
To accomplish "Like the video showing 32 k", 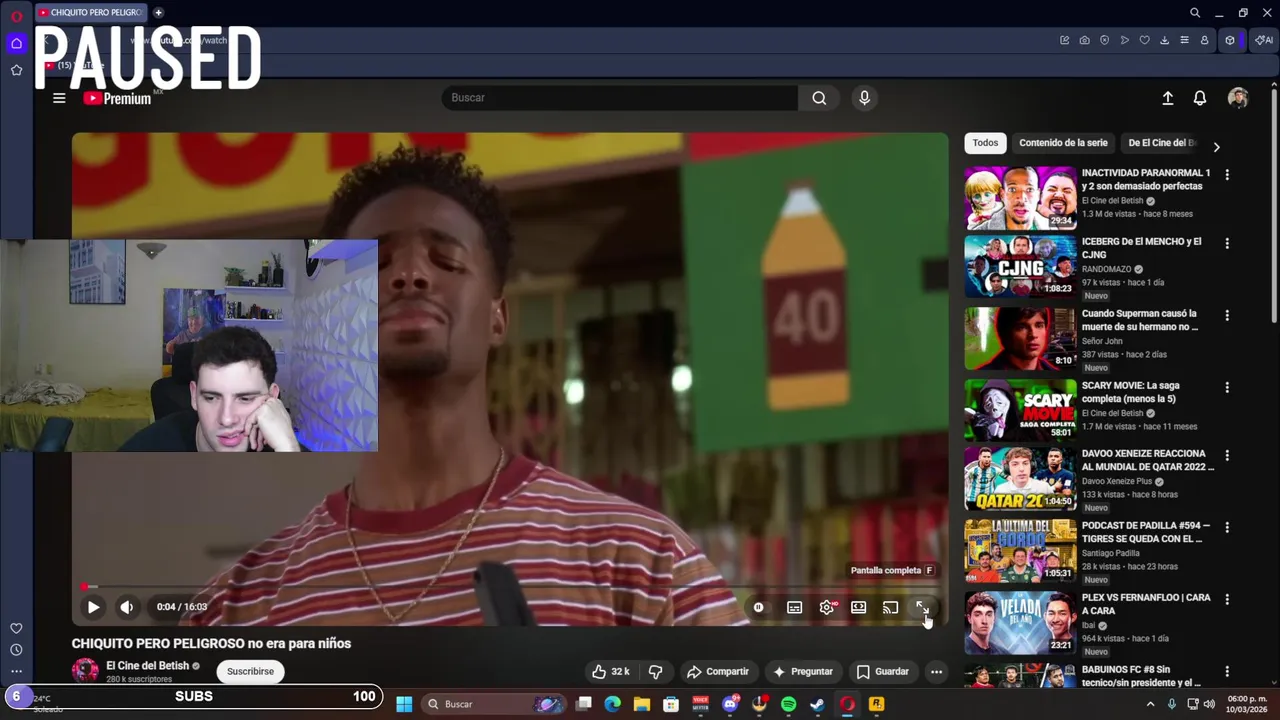I will (x=611, y=672).
